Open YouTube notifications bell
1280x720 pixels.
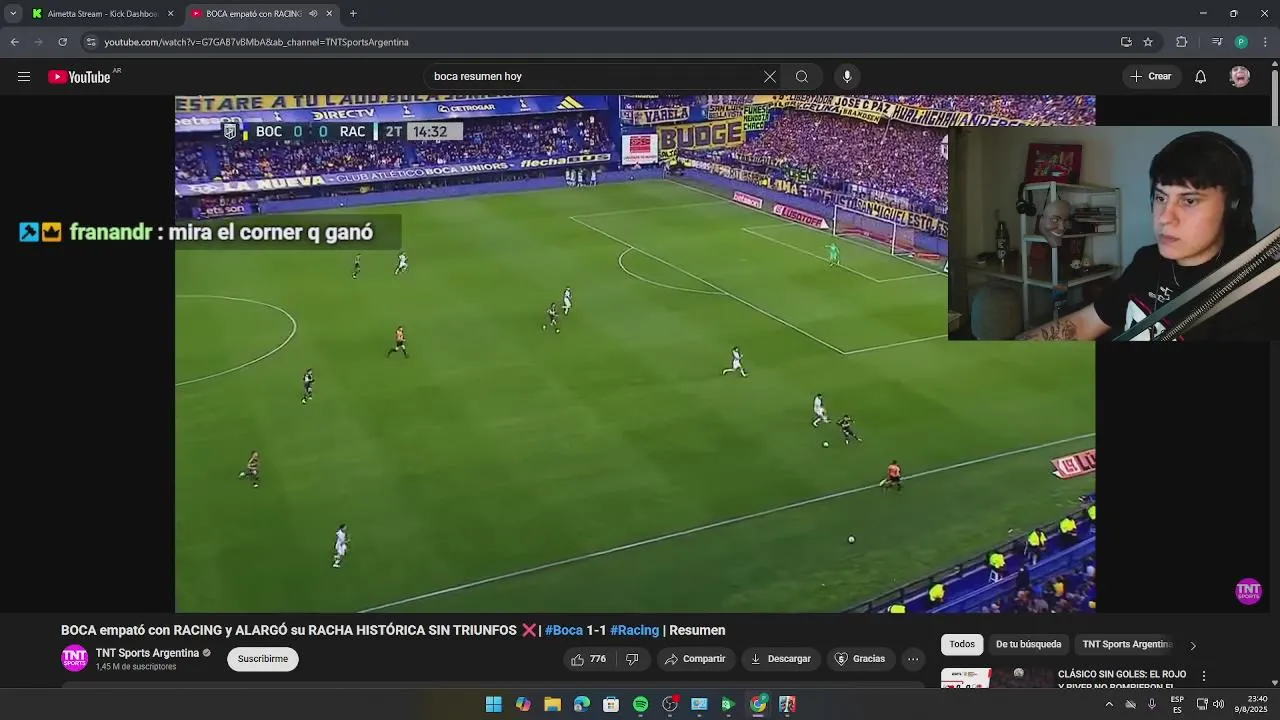[1201, 77]
